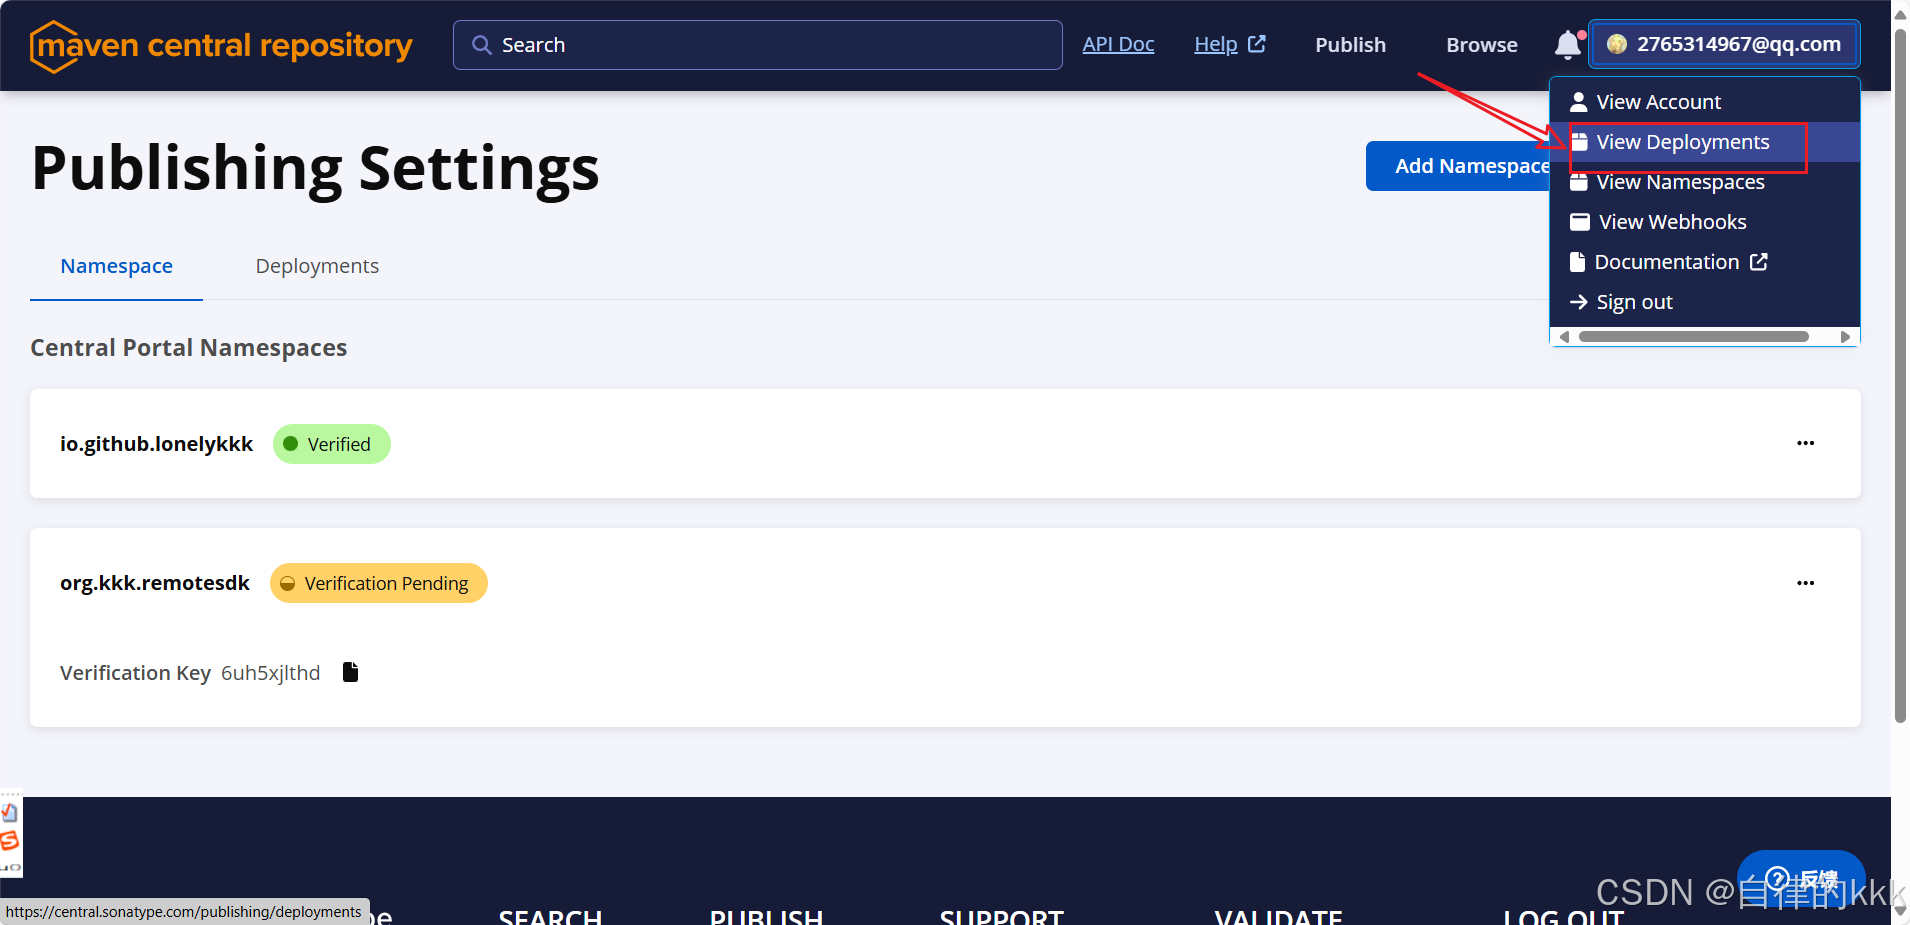Image resolution: width=1910 pixels, height=925 pixels.
Task: Copy the verification key using the copy icon
Action: pyautogui.click(x=350, y=672)
